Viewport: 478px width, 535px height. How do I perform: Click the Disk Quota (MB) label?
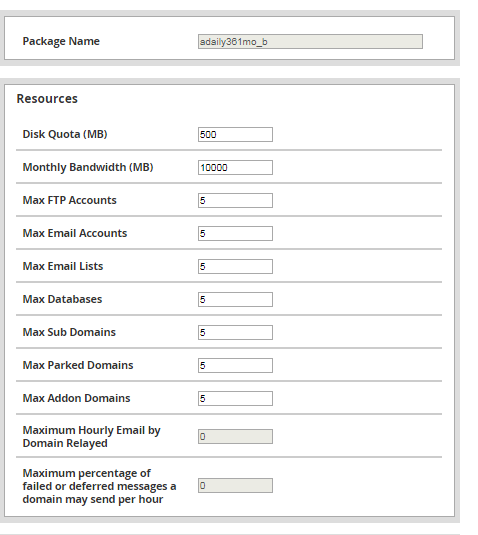pos(65,134)
